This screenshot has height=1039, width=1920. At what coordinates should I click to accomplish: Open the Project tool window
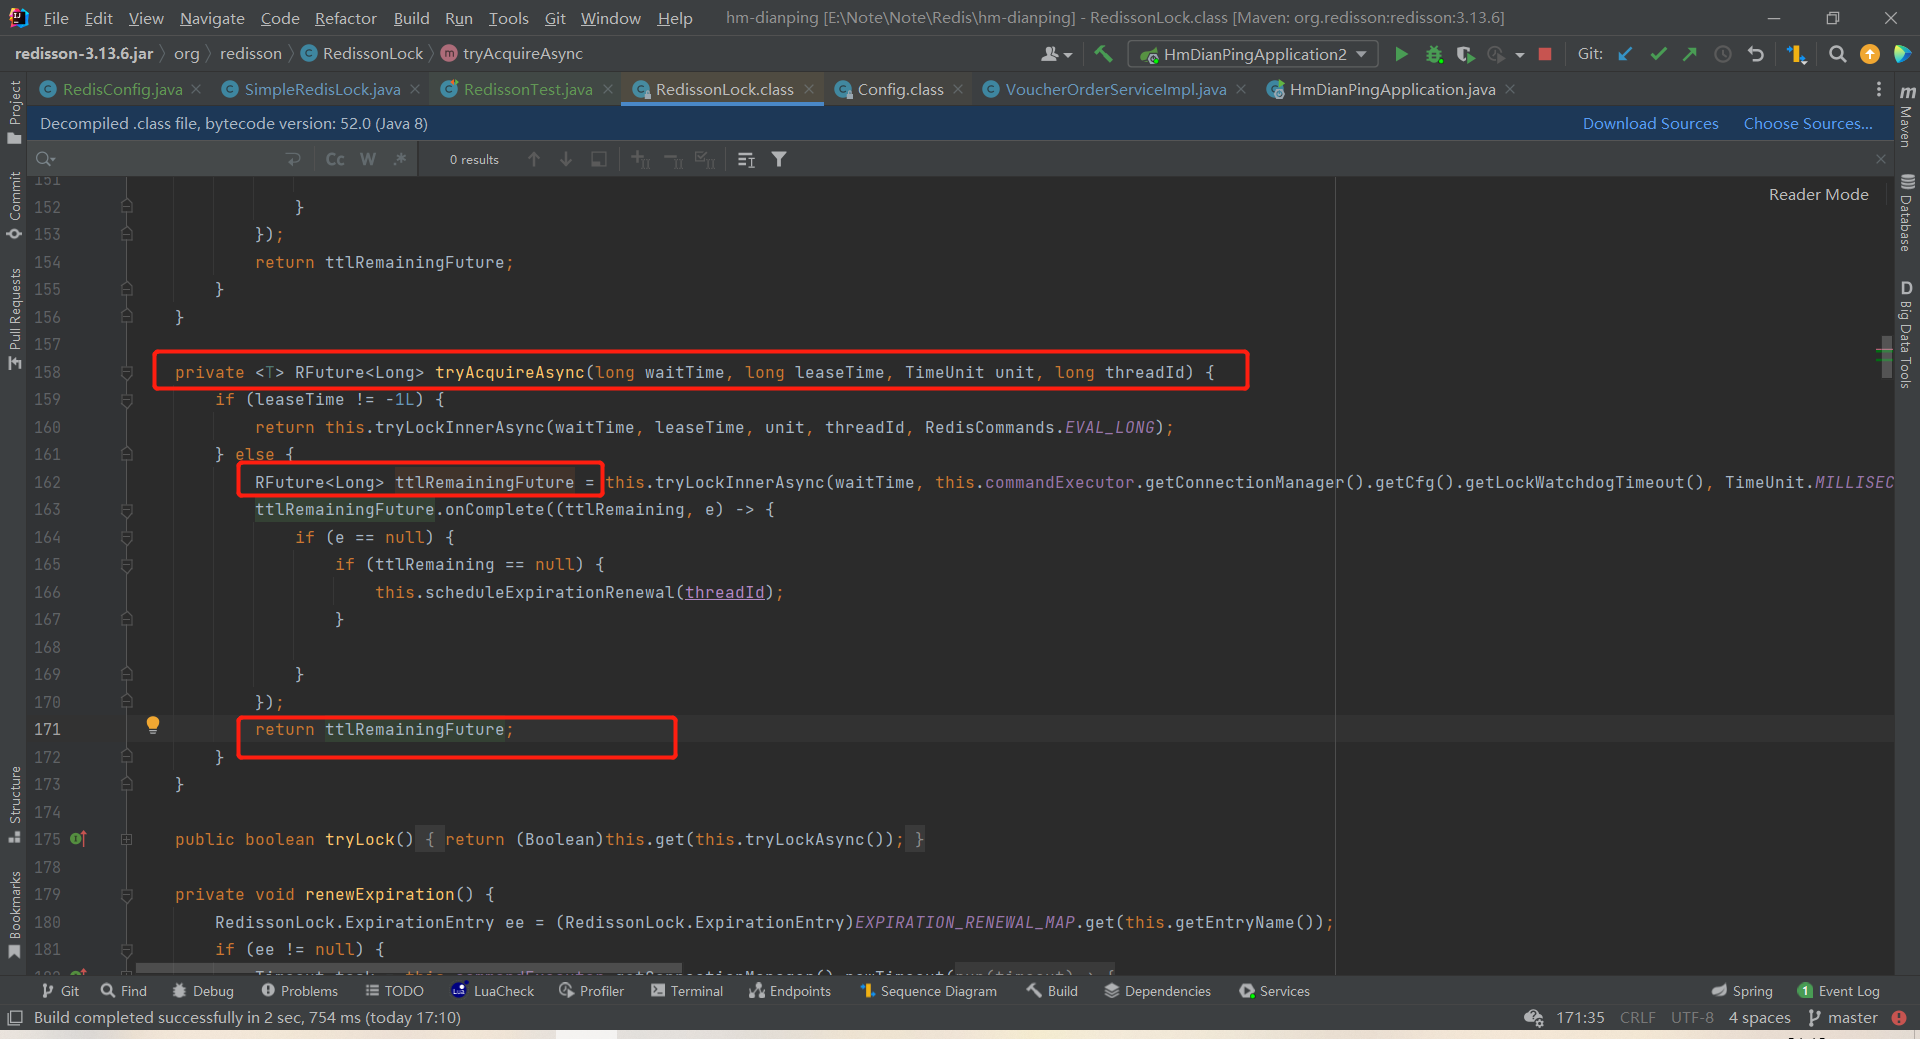point(14,112)
